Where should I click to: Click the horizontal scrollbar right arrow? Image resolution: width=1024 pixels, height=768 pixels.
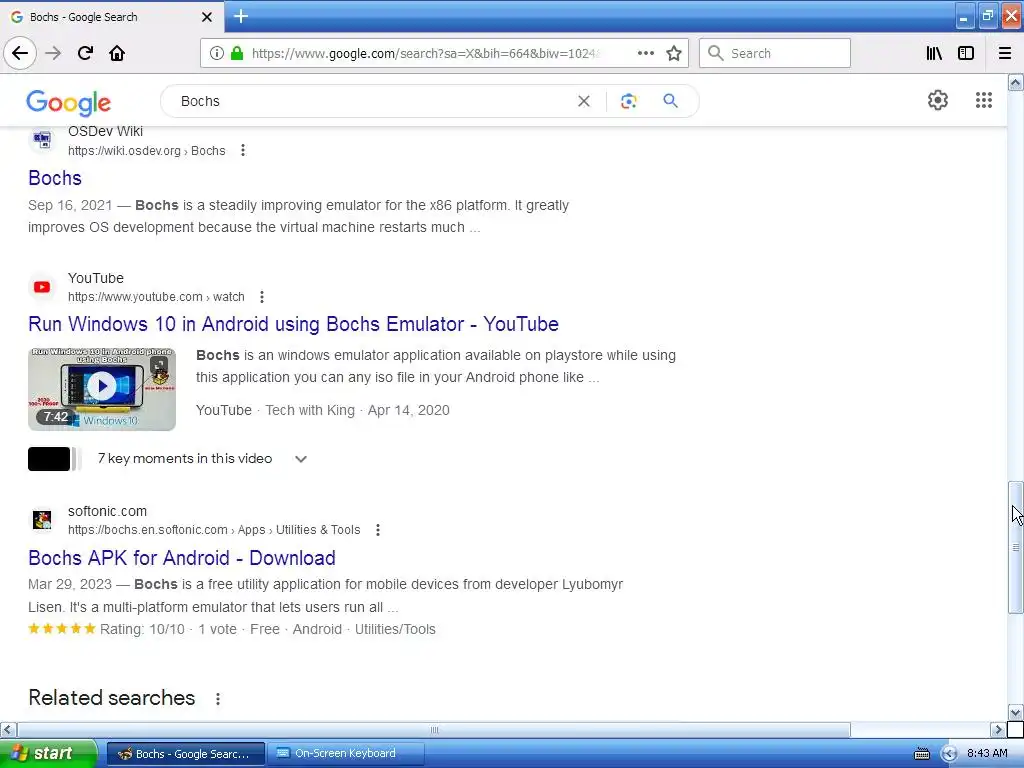998,729
